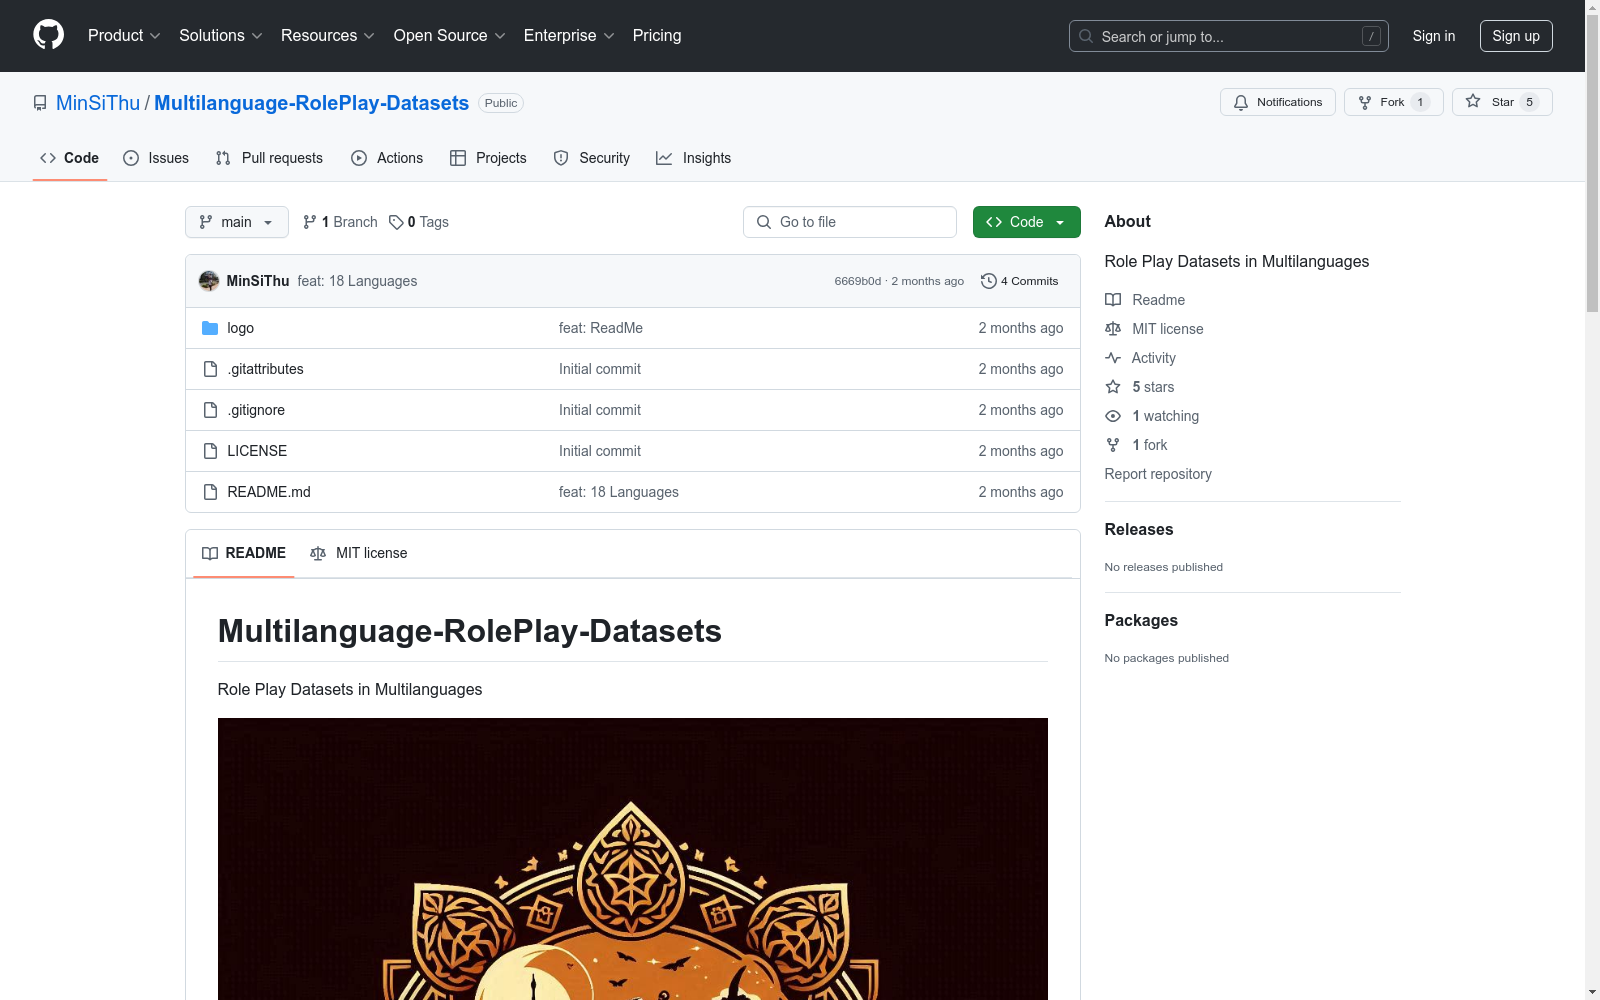This screenshot has height=1000, width=1600.
Task: View the 4 Commits history
Action: (1020, 281)
